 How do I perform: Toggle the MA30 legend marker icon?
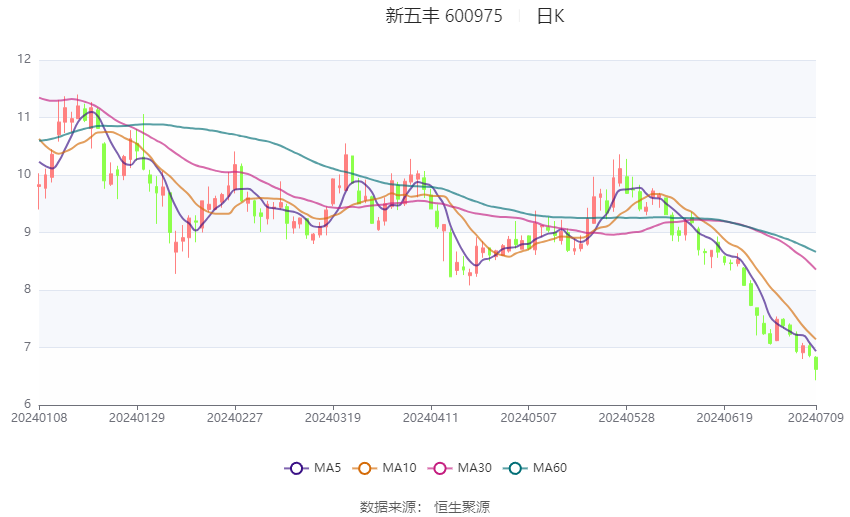(441, 468)
